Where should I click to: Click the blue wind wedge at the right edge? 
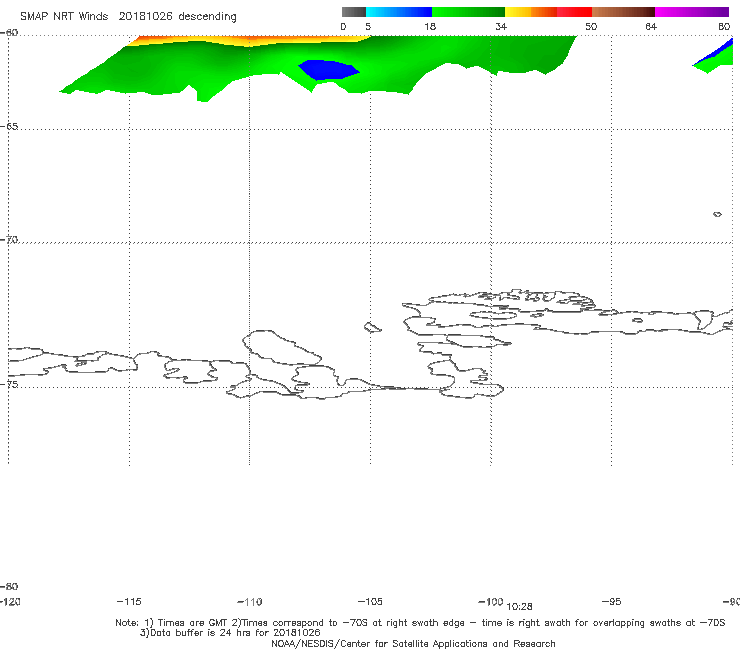pos(718,52)
